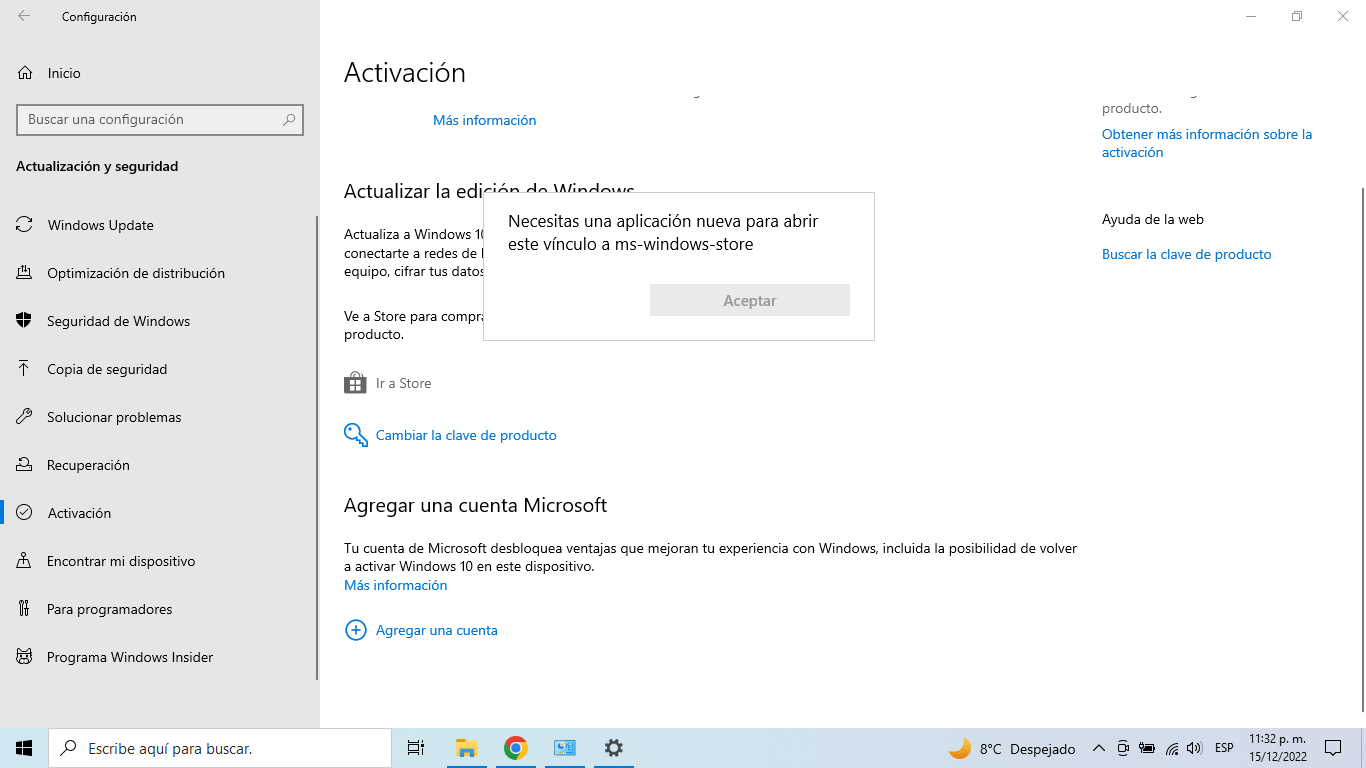Click the Encontrar mi dispositivo person-pin icon
The width and height of the screenshot is (1366, 768).
click(24, 561)
